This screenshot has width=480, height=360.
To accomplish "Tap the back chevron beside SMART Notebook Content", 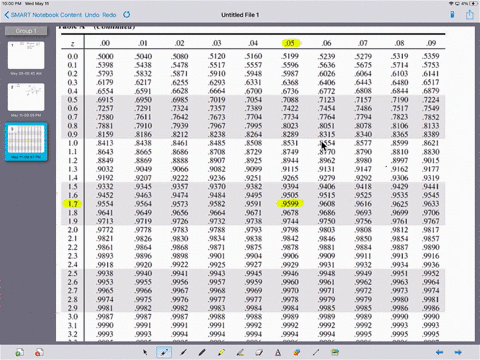I will [7, 15].
